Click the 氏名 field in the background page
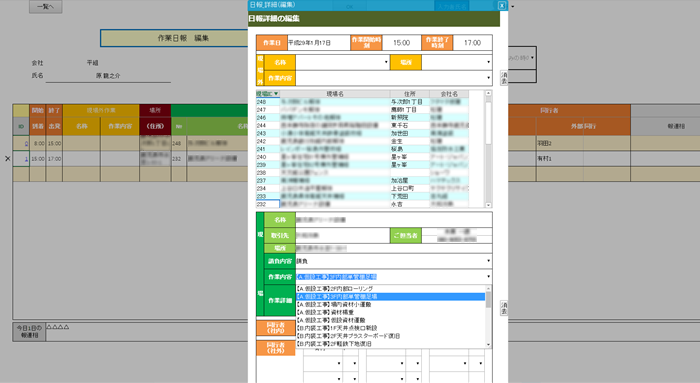The image size is (700, 383). 108,76
